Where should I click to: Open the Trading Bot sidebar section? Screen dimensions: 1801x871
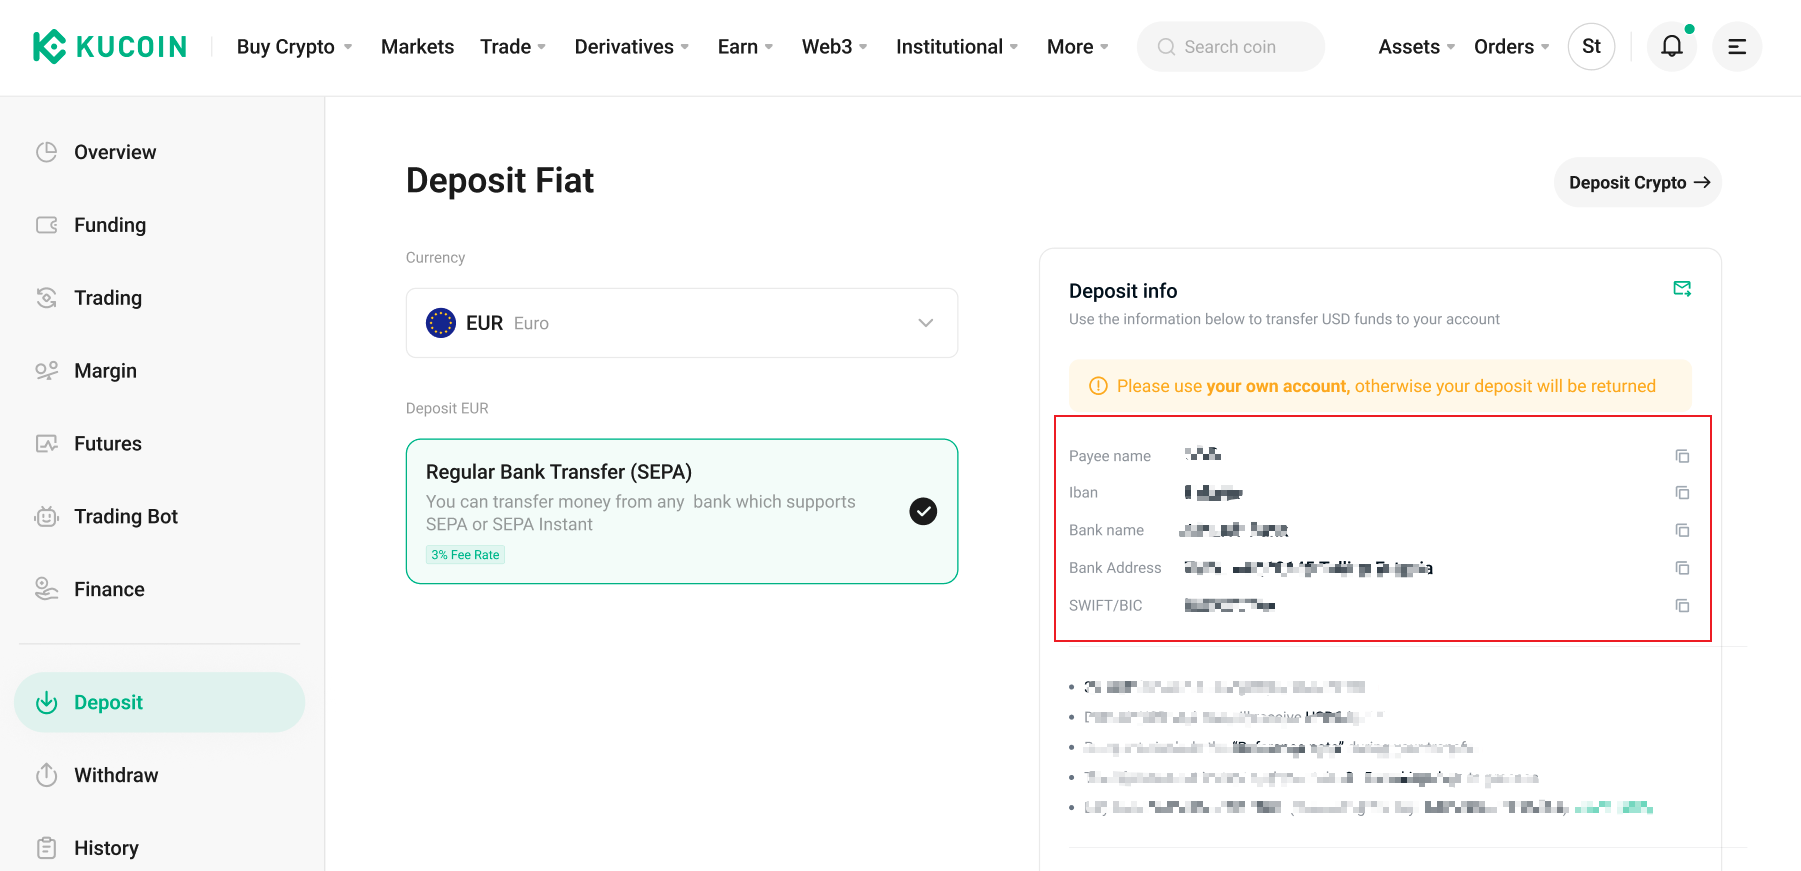[x=126, y=516]
